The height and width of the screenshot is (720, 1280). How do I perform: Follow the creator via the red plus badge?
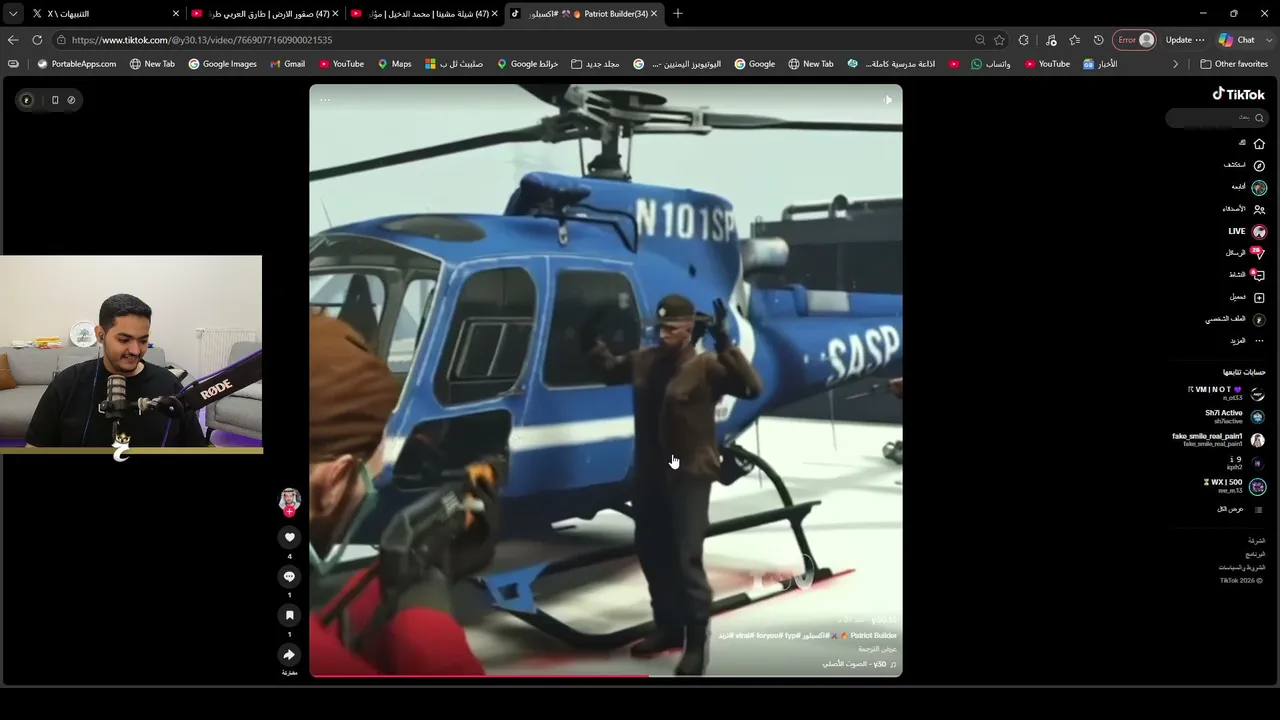[289, 512]
